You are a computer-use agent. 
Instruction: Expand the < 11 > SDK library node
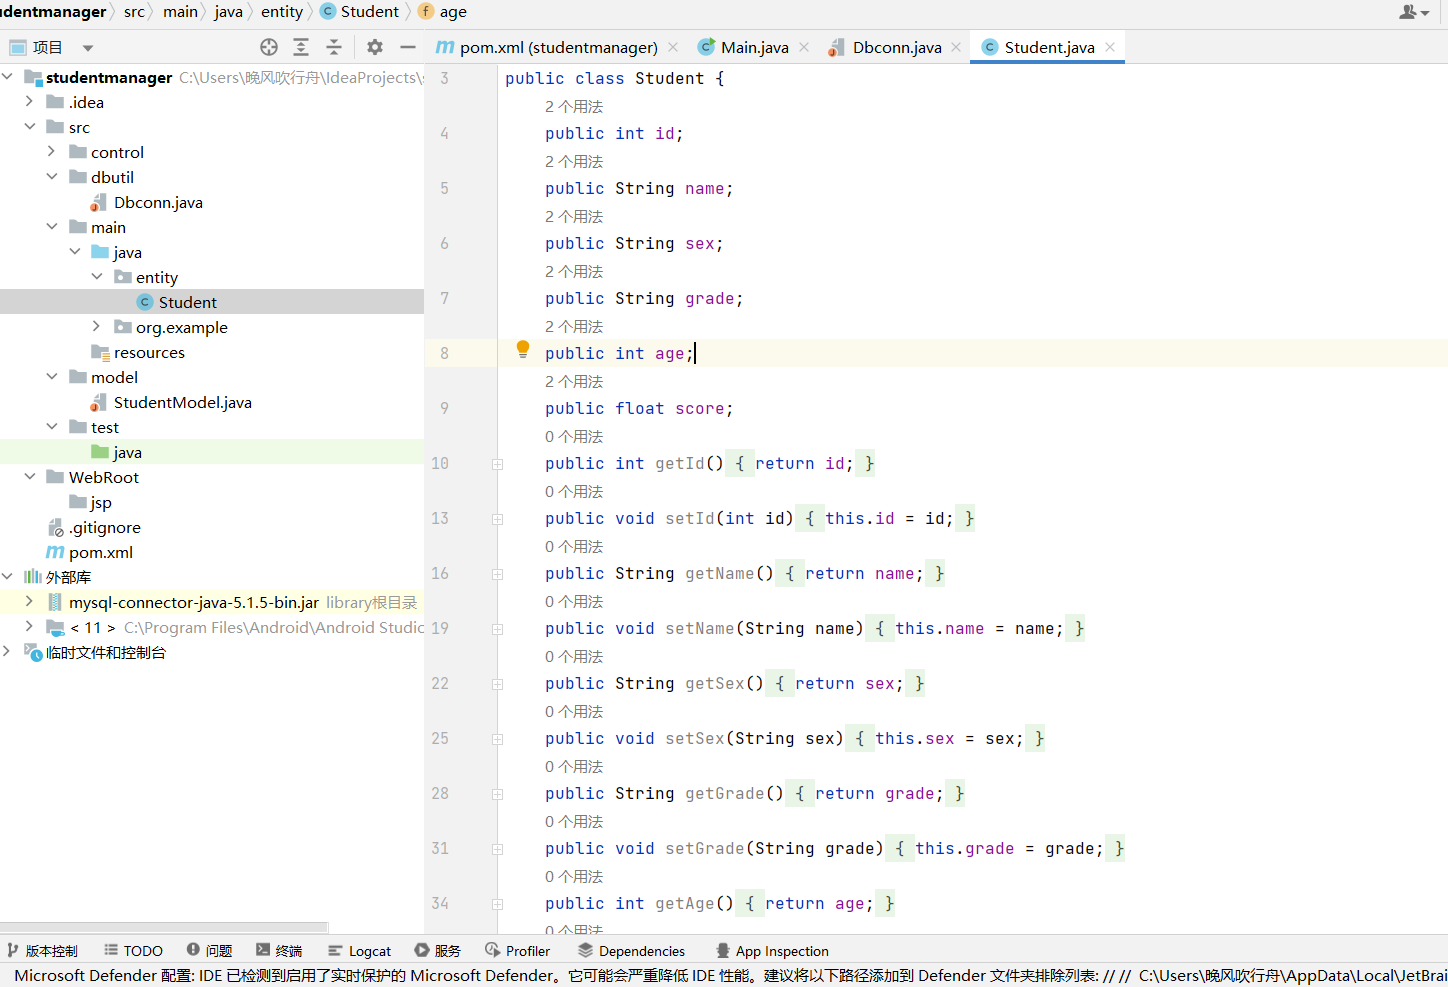coord(30,626)
